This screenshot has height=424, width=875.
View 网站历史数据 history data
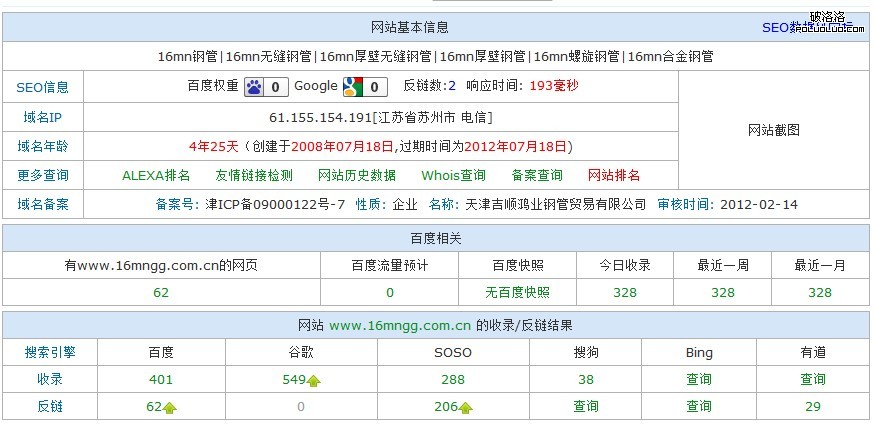click(x=357, y=175)
